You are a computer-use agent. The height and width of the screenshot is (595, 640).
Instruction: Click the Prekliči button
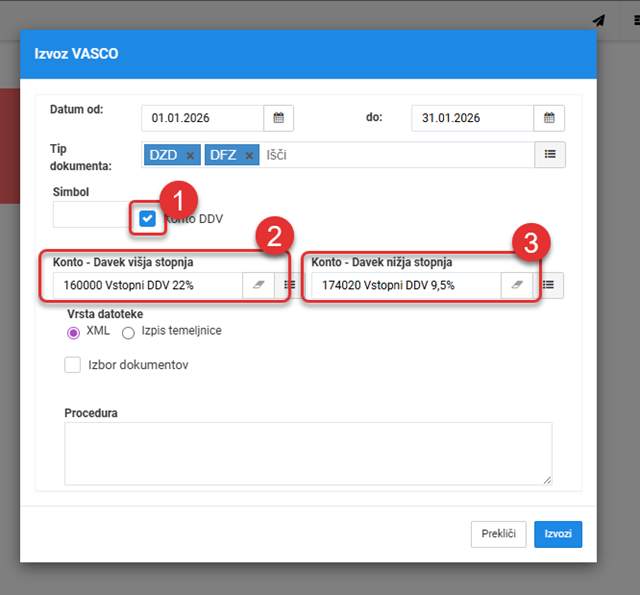tap(498, 534)
